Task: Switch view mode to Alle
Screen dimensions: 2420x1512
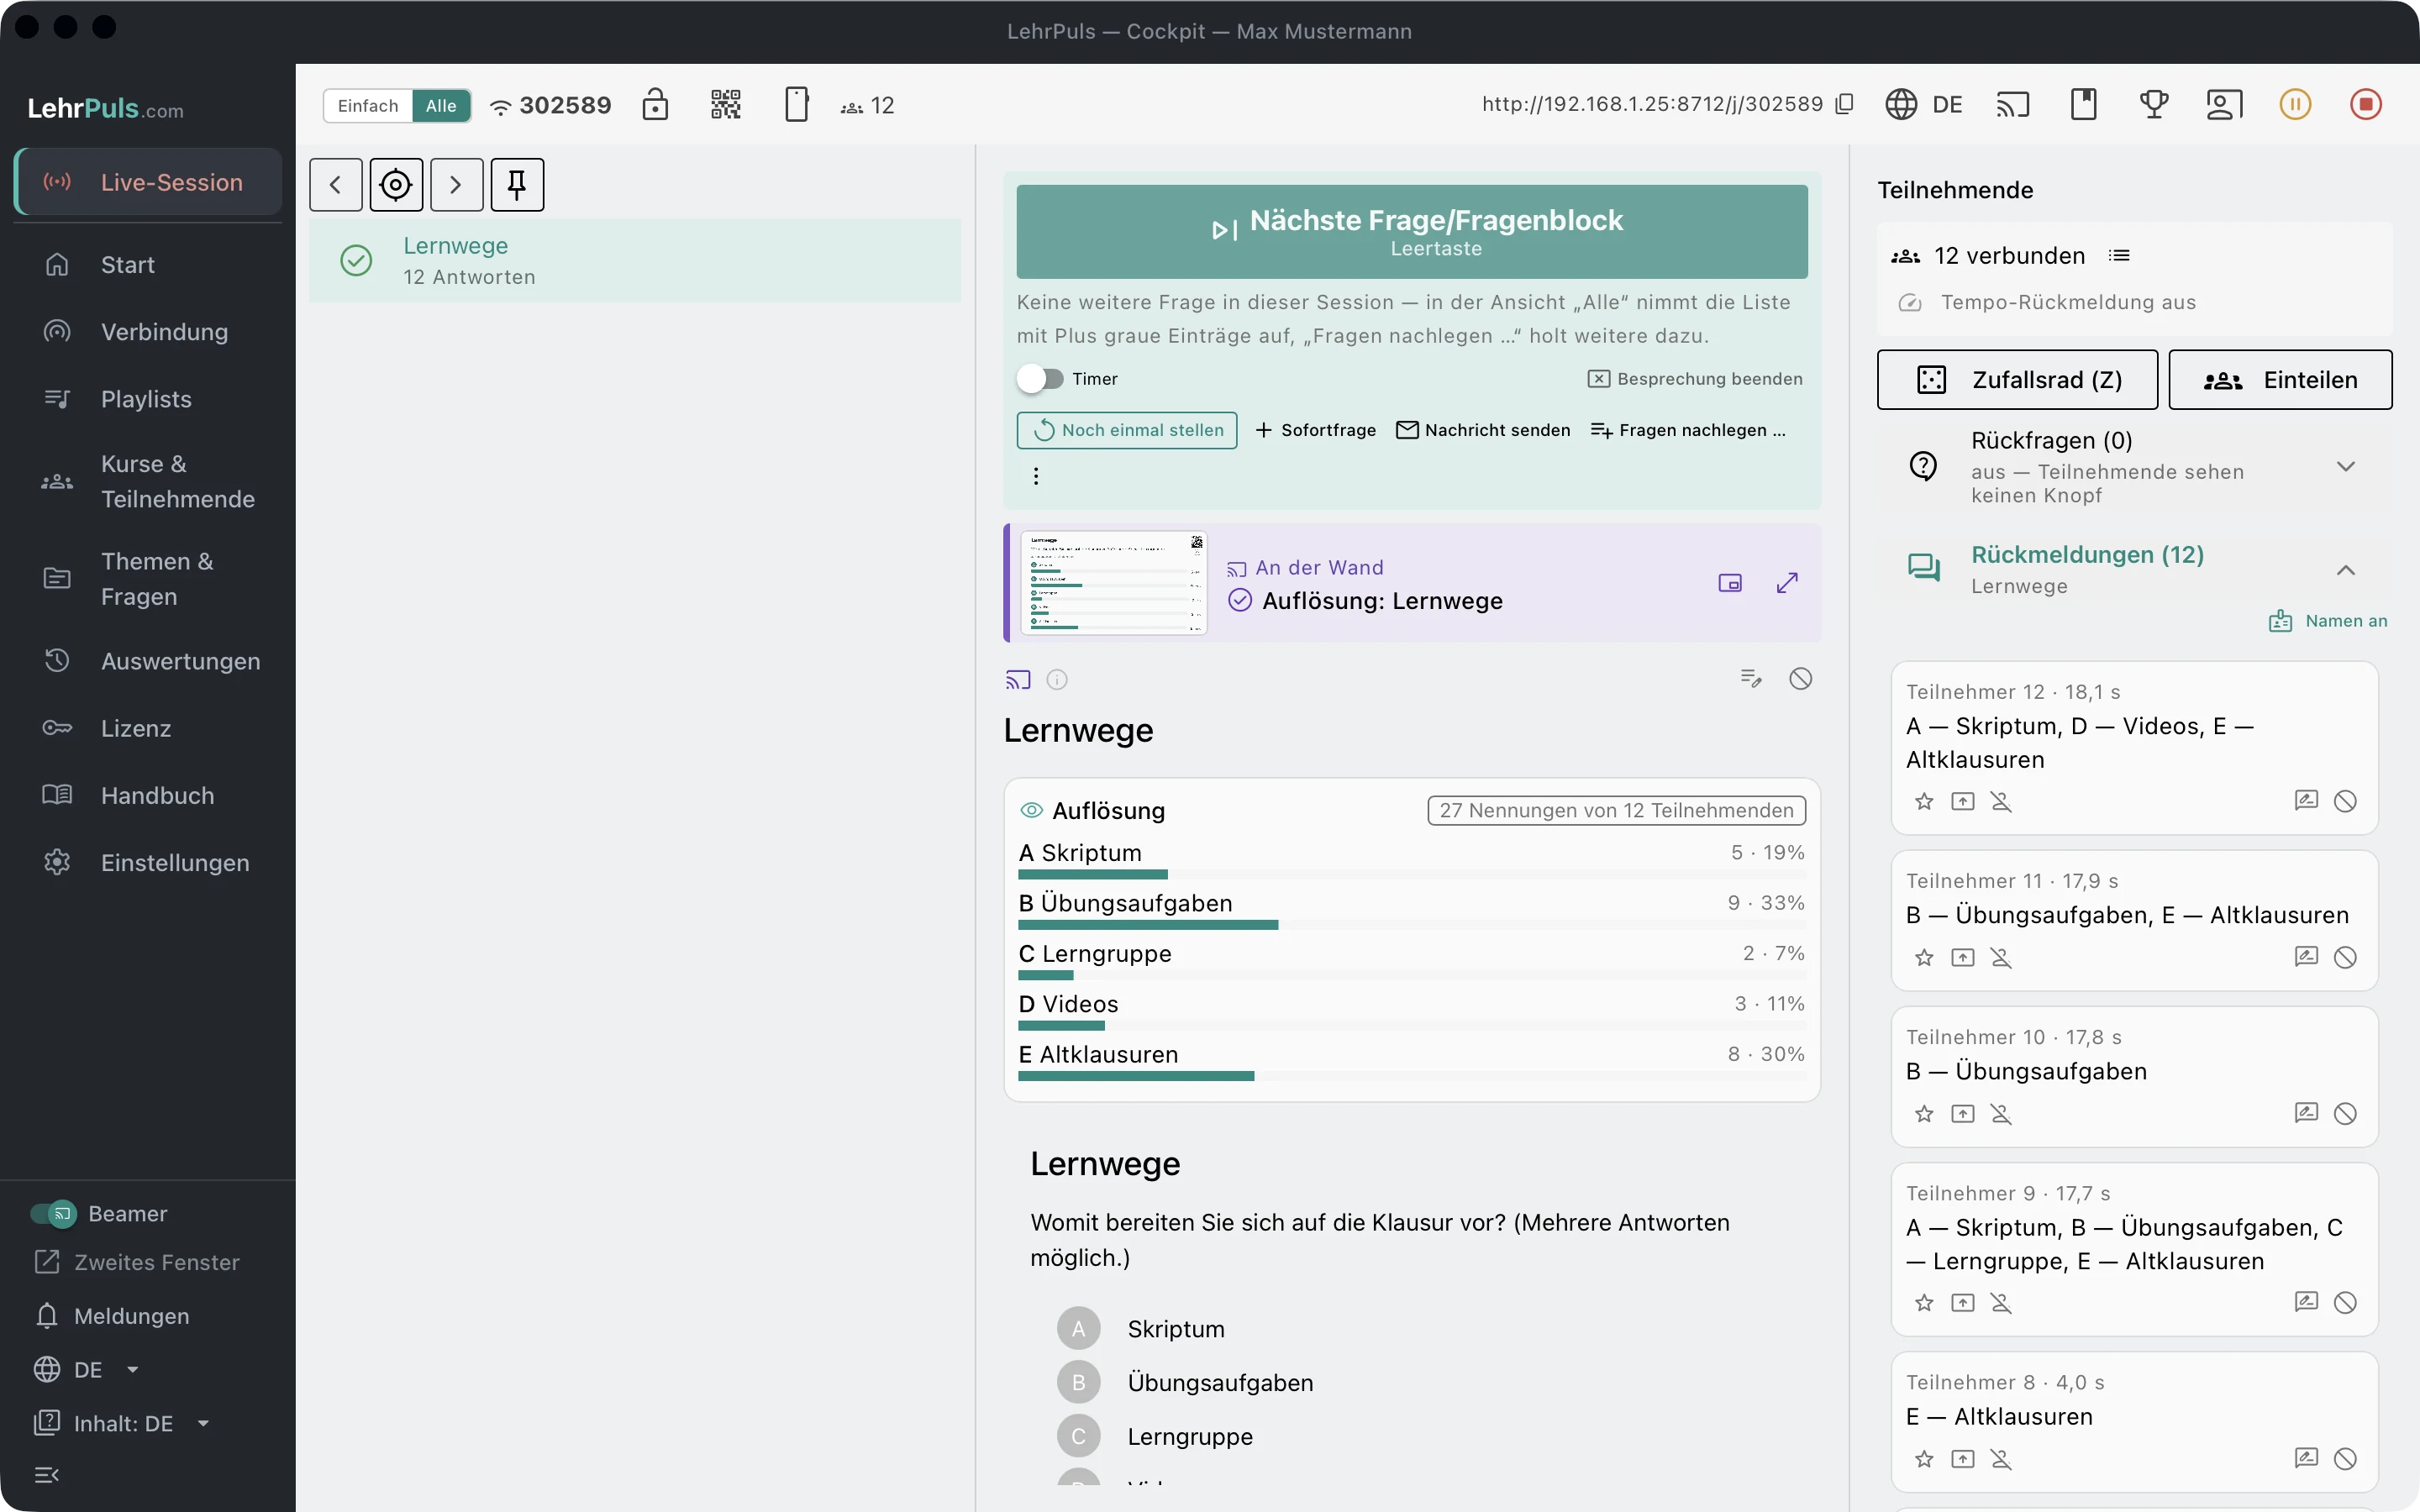Action: (x=441, y=106)
